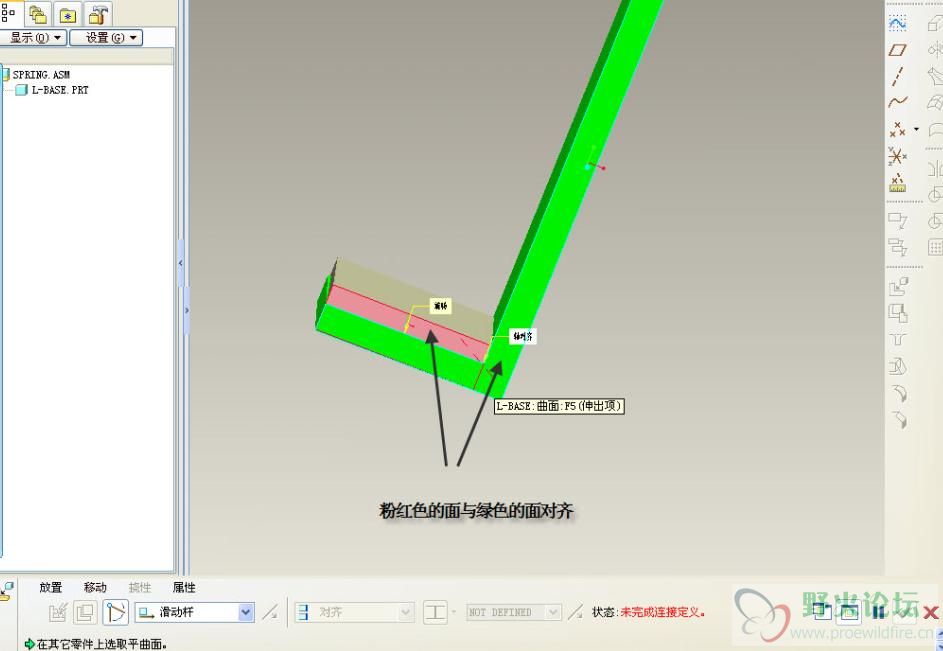Collapse the navigator panel with the left arrow
The height and width of the screenshot is (651, 943).
(180, 263)
